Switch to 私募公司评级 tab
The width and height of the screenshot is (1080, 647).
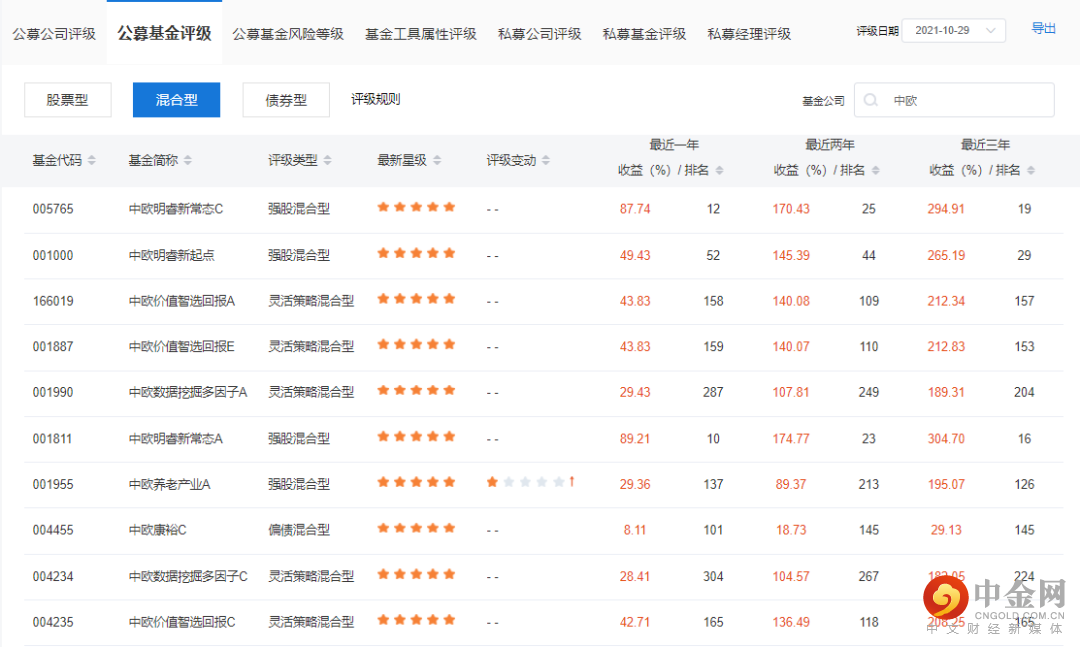(540, 34)
